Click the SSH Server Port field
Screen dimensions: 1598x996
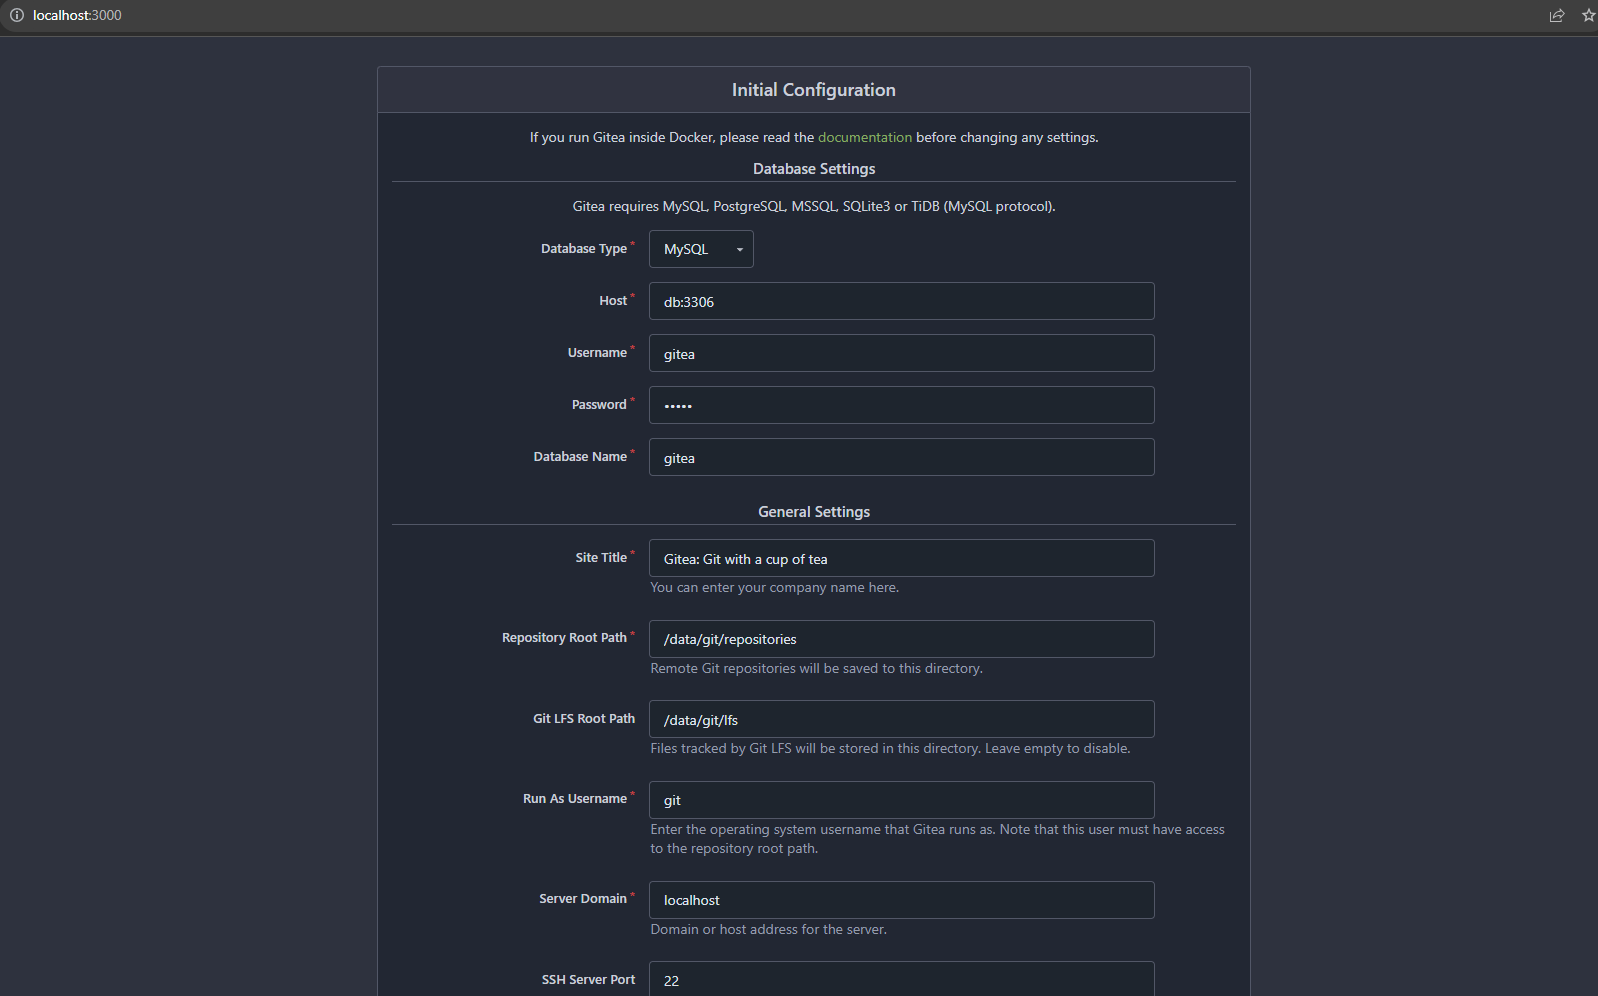(901, 979)
